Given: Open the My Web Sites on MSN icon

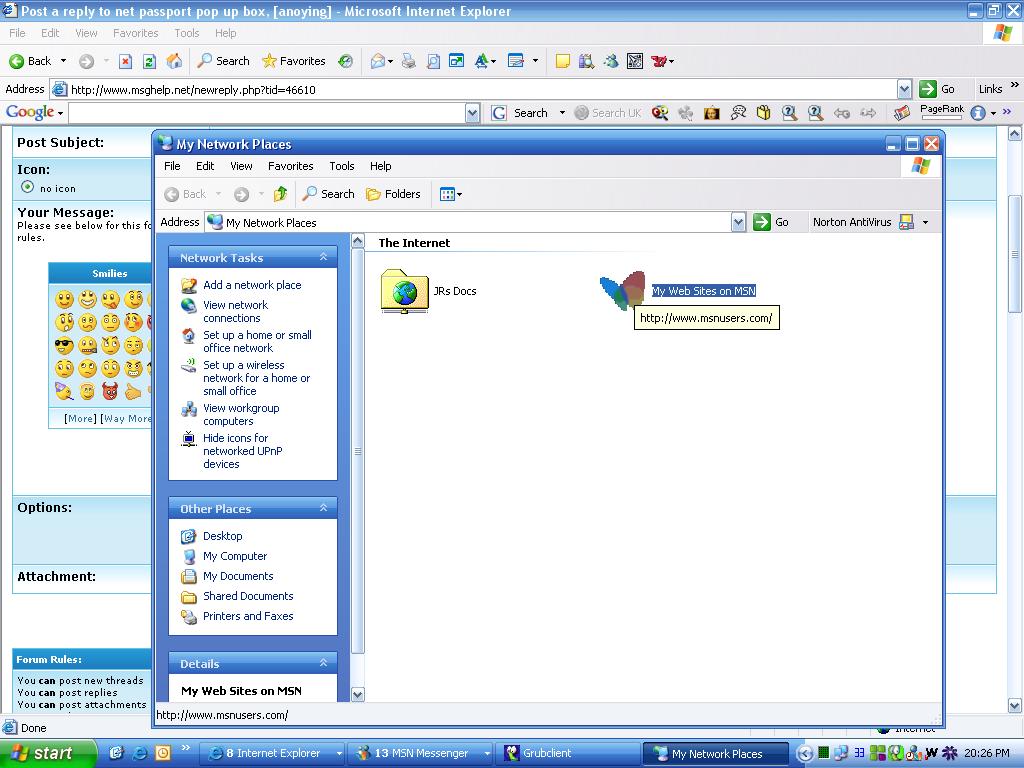Looking at the screenshot, I should 622,291.
